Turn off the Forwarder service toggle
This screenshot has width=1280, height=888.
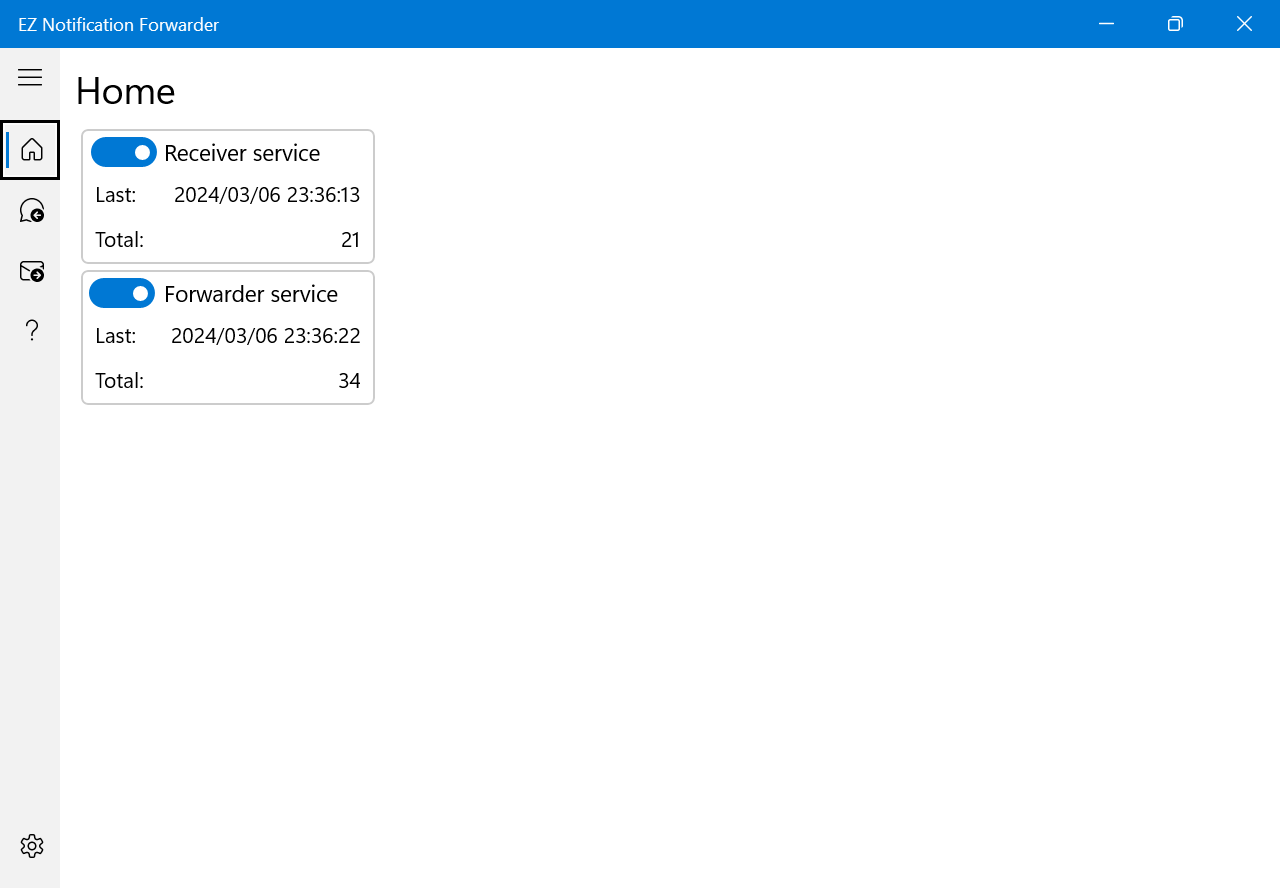[x=122, y=294]
